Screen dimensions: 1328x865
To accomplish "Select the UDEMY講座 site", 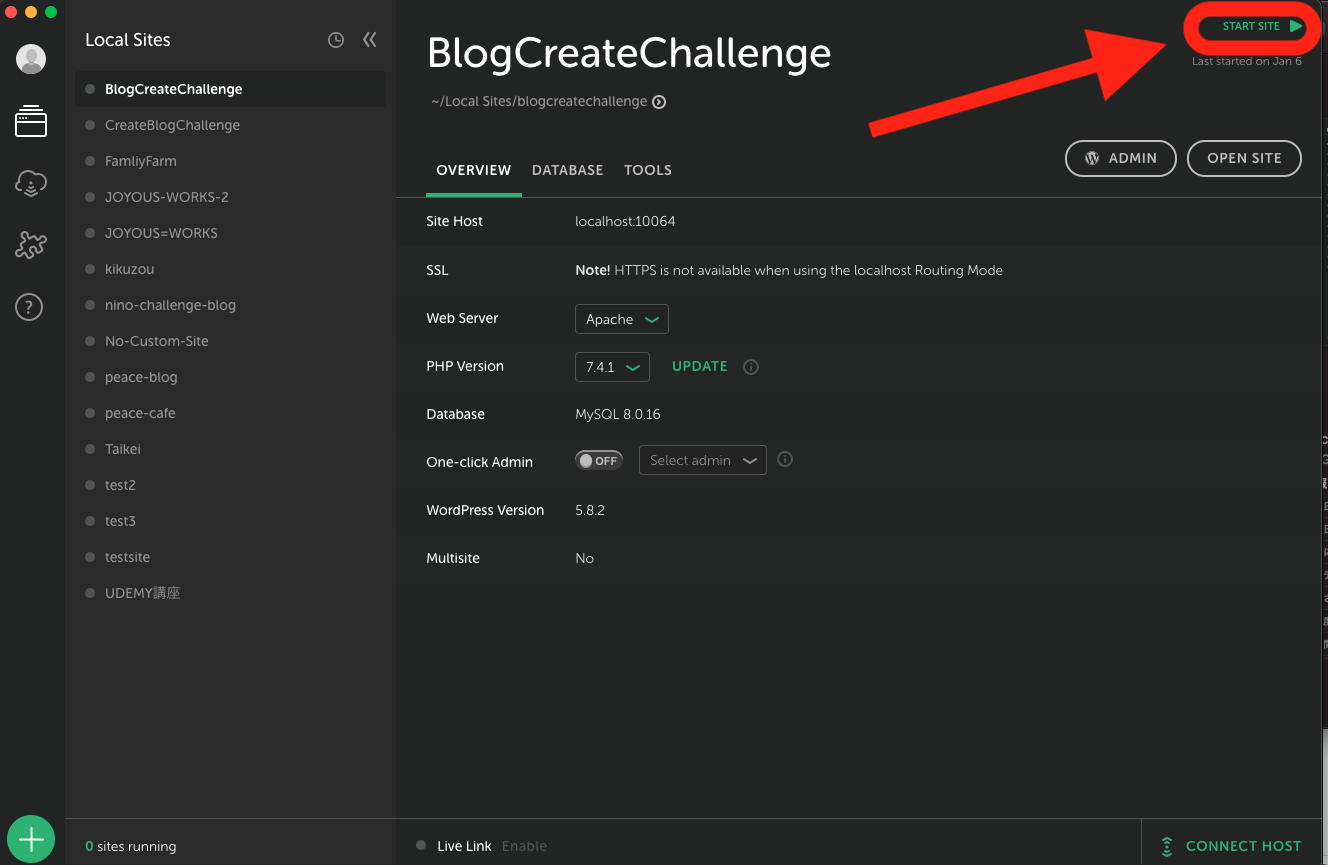I will [x=230, y=593].
